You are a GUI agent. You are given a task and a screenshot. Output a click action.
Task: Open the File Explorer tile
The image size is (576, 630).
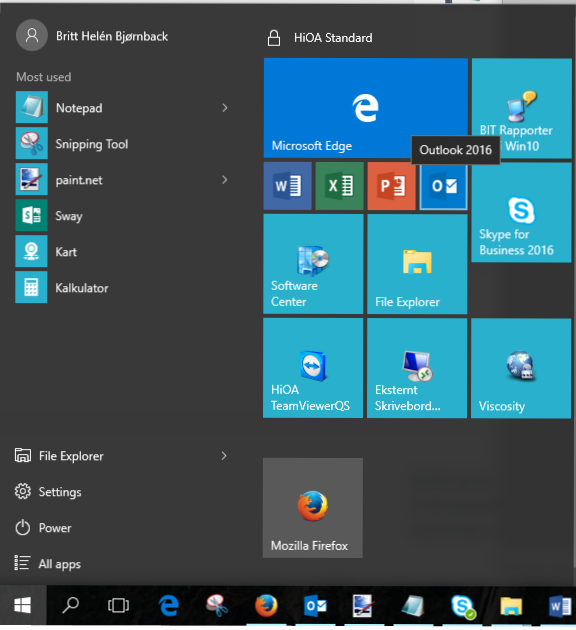pos(417,264)
